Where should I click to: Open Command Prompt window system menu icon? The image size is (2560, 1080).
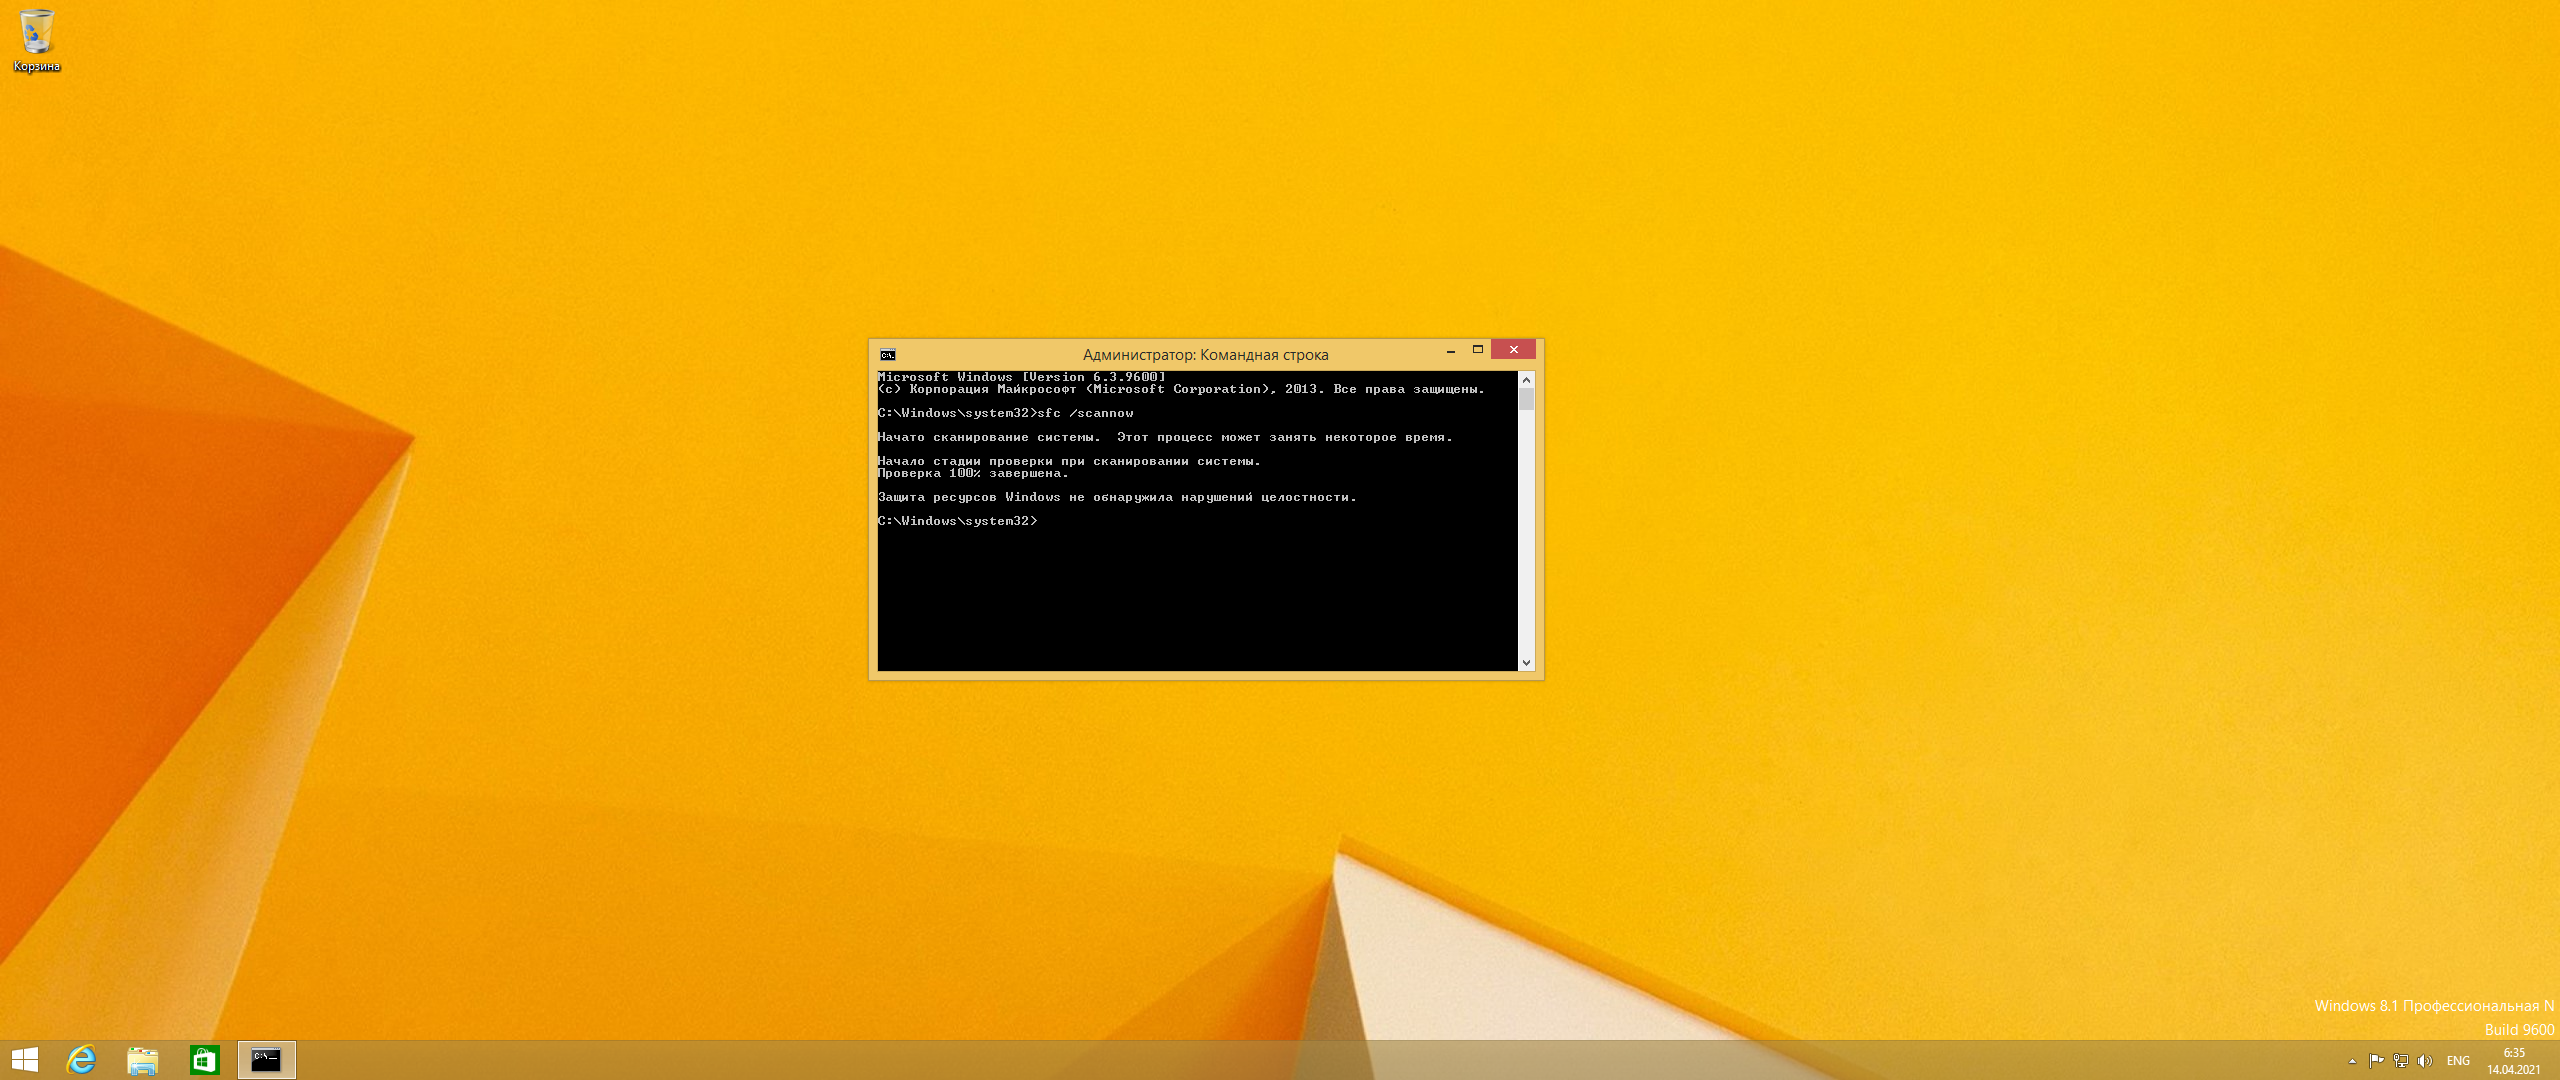coord(888,355)
